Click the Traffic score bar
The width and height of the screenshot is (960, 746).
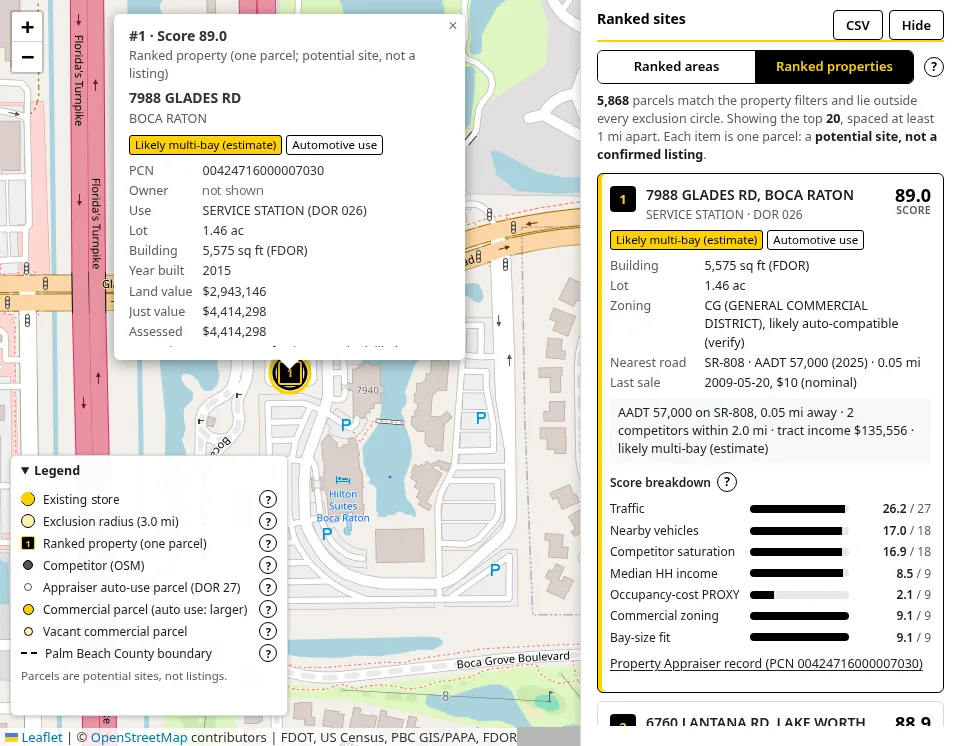click(x=799, y=509)
